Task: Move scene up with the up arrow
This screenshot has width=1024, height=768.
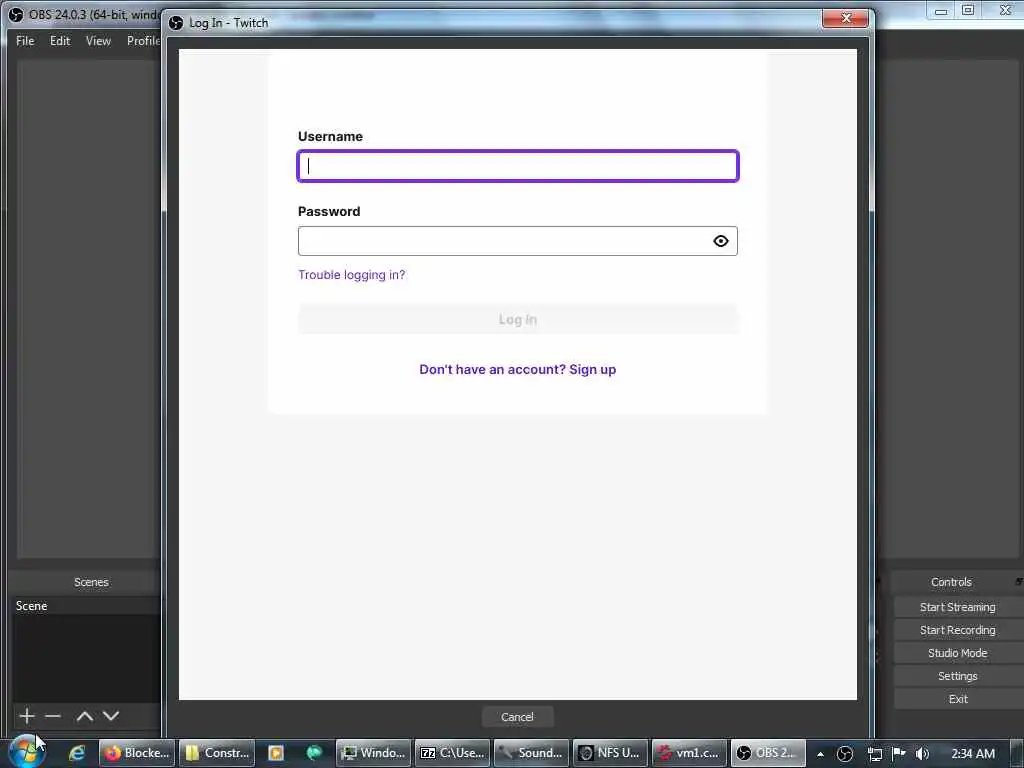Action: pyautogui.click(x=84, y=716)
